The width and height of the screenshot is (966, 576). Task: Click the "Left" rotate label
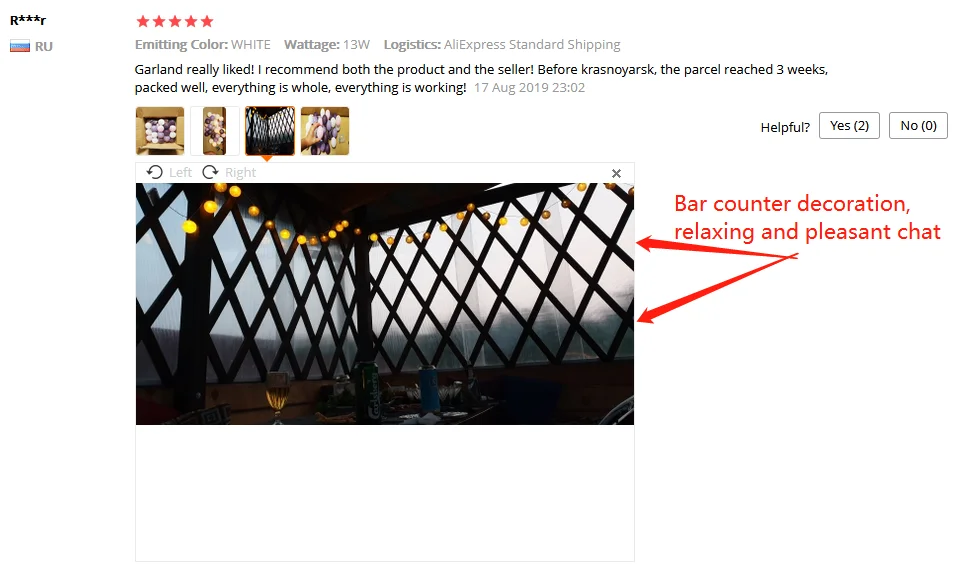pos(181,173)
